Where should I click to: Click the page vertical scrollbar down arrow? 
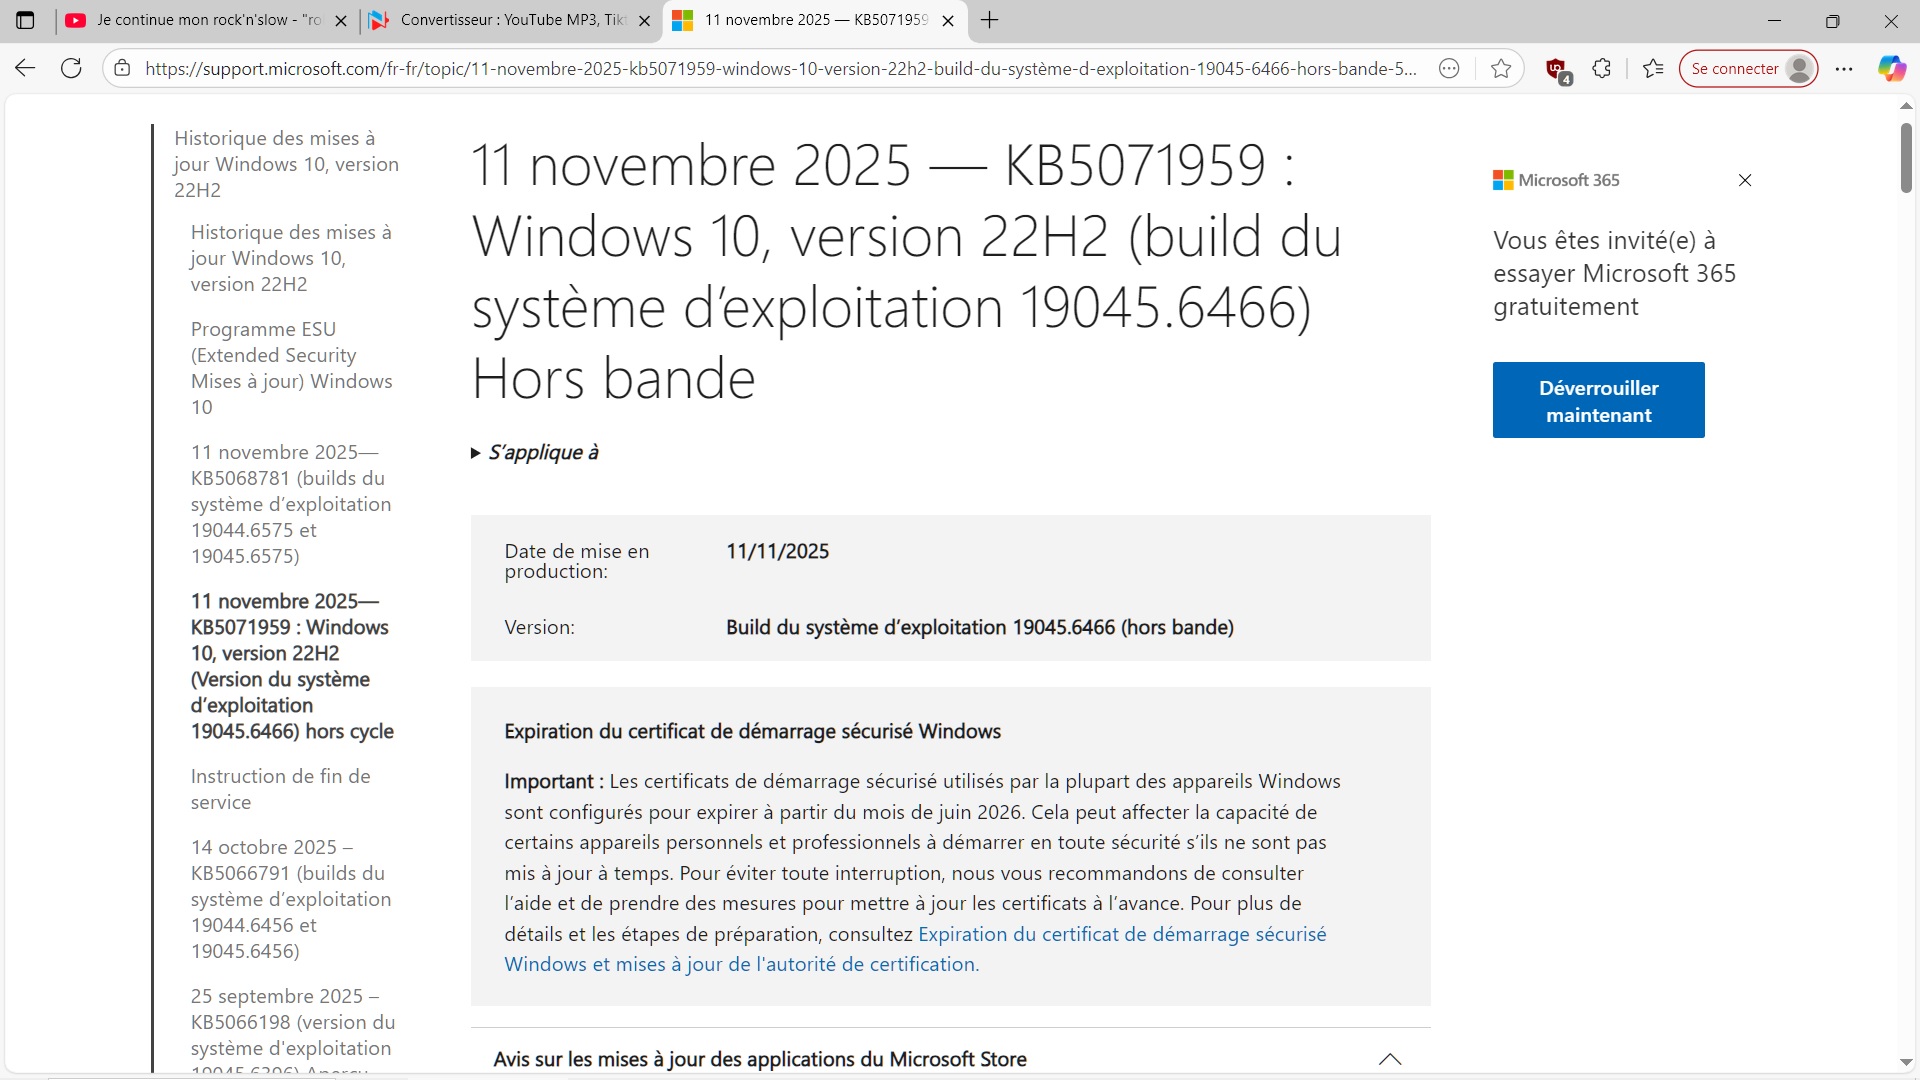pos(1906,1062)
